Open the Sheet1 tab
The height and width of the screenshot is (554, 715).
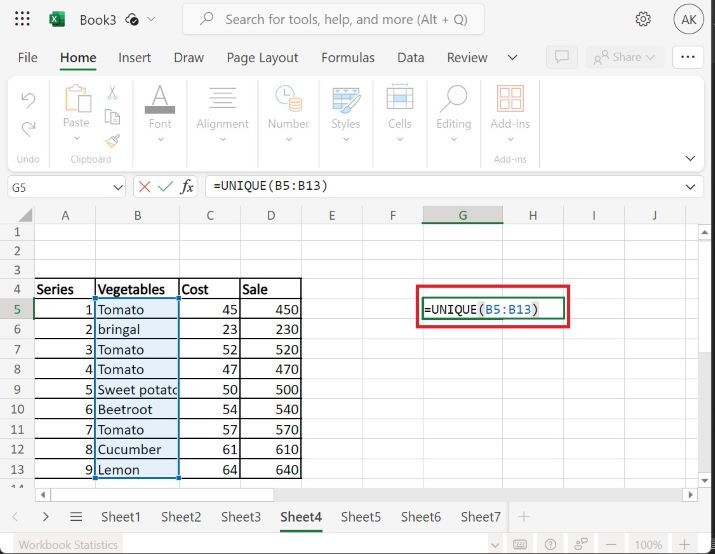(x=121, y=517)
